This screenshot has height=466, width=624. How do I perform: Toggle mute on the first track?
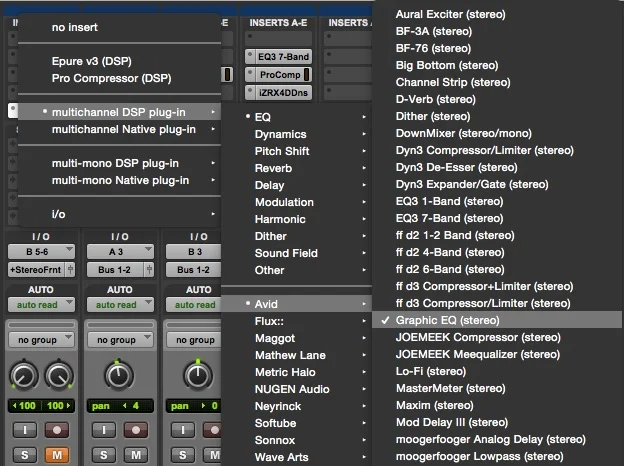pos(57,454)
